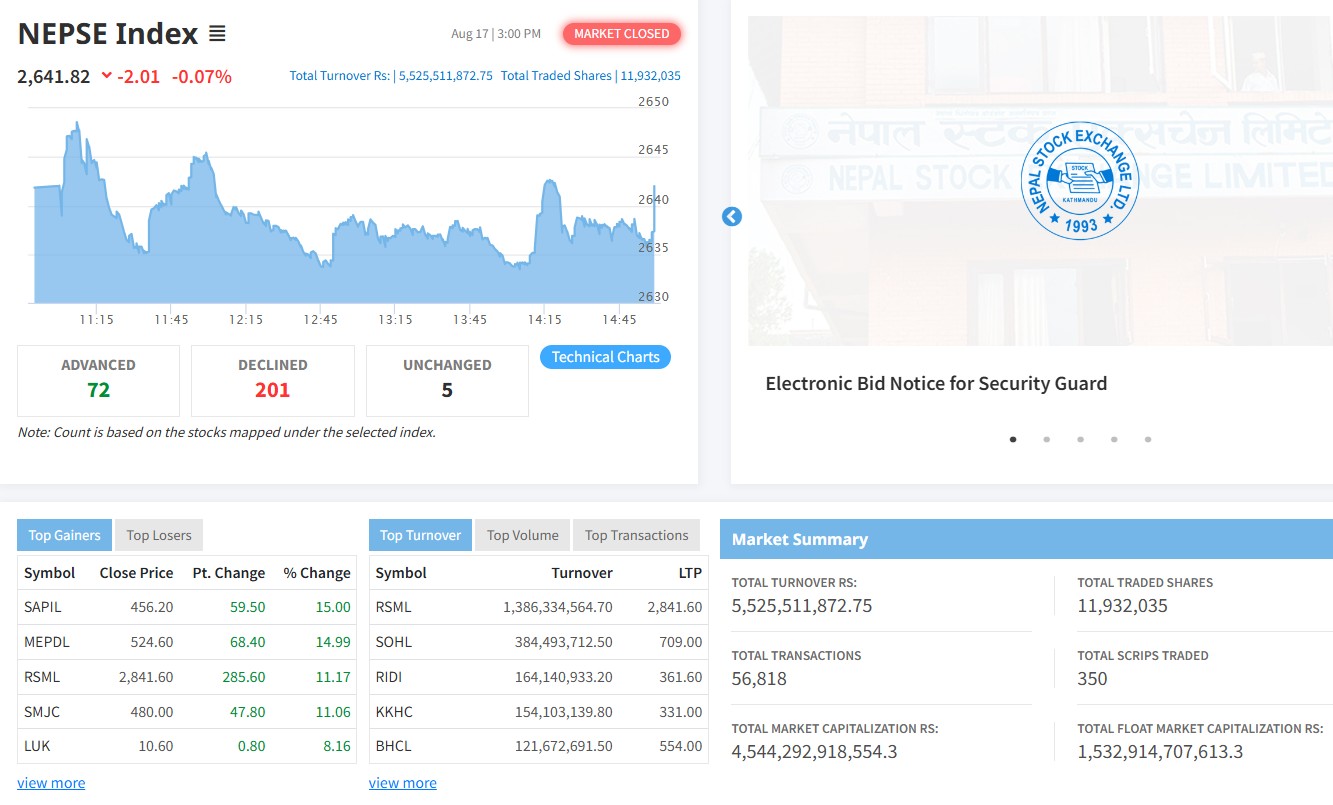The height and width of the screenshot is (805, 1333).
Task: Click the Symbol header in Top Gainers
Action: (x=50, y=573)
